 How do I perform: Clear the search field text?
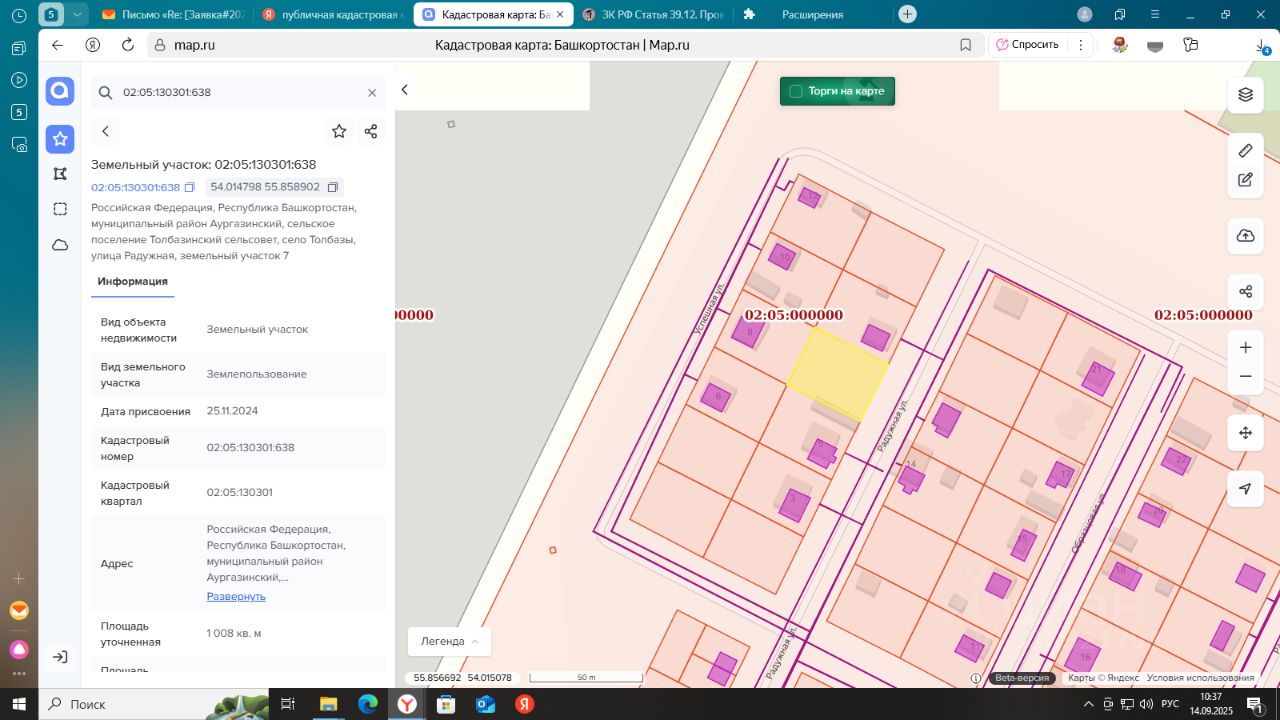click(372, 92)
